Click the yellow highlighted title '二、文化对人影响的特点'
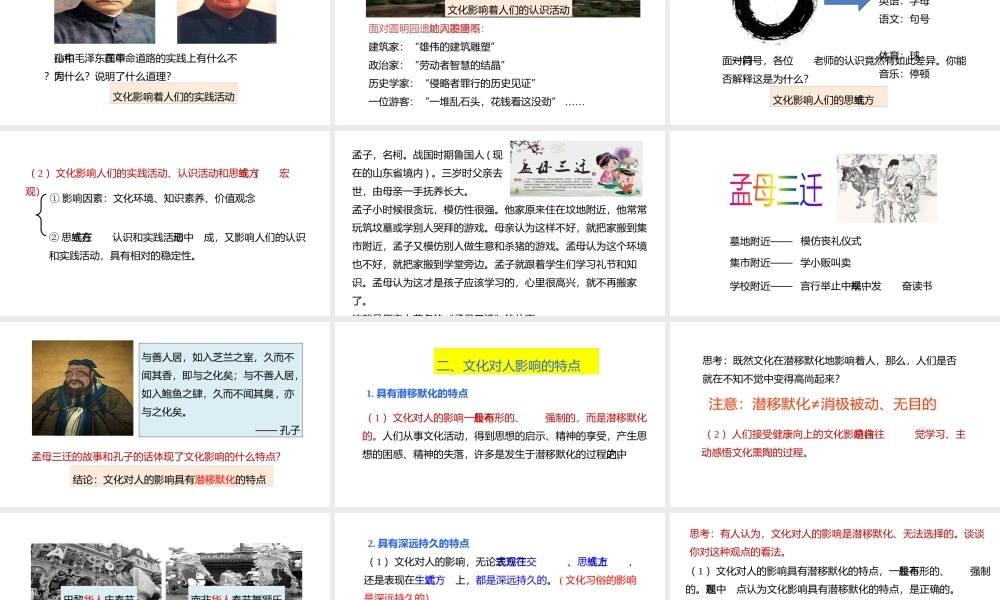This screenshot has width=1000, height=600. pos(517,362)
